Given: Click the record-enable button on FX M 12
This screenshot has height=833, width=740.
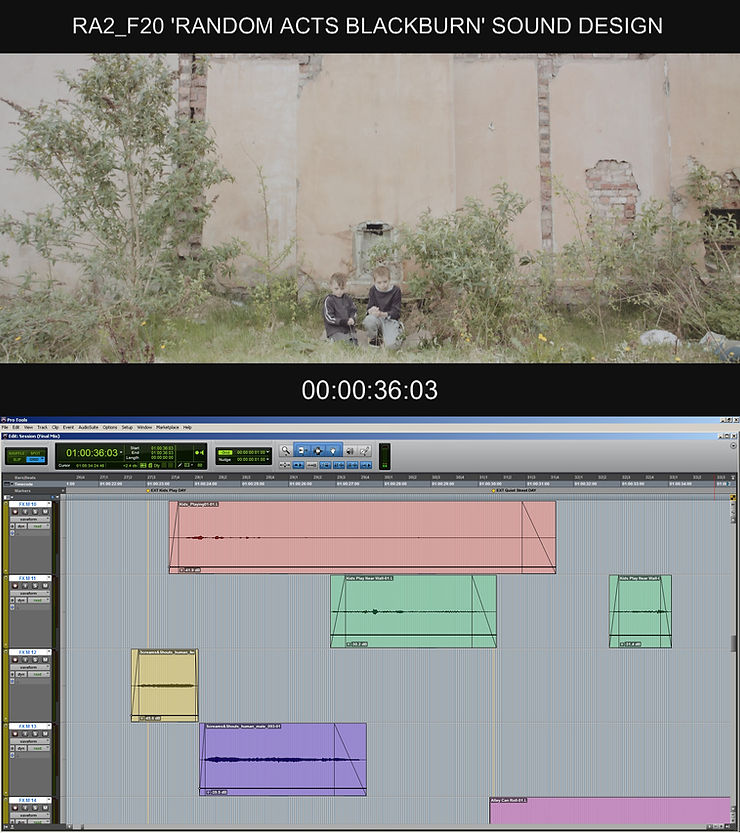Looking at the screenshot, I should [x=15, y=659].
